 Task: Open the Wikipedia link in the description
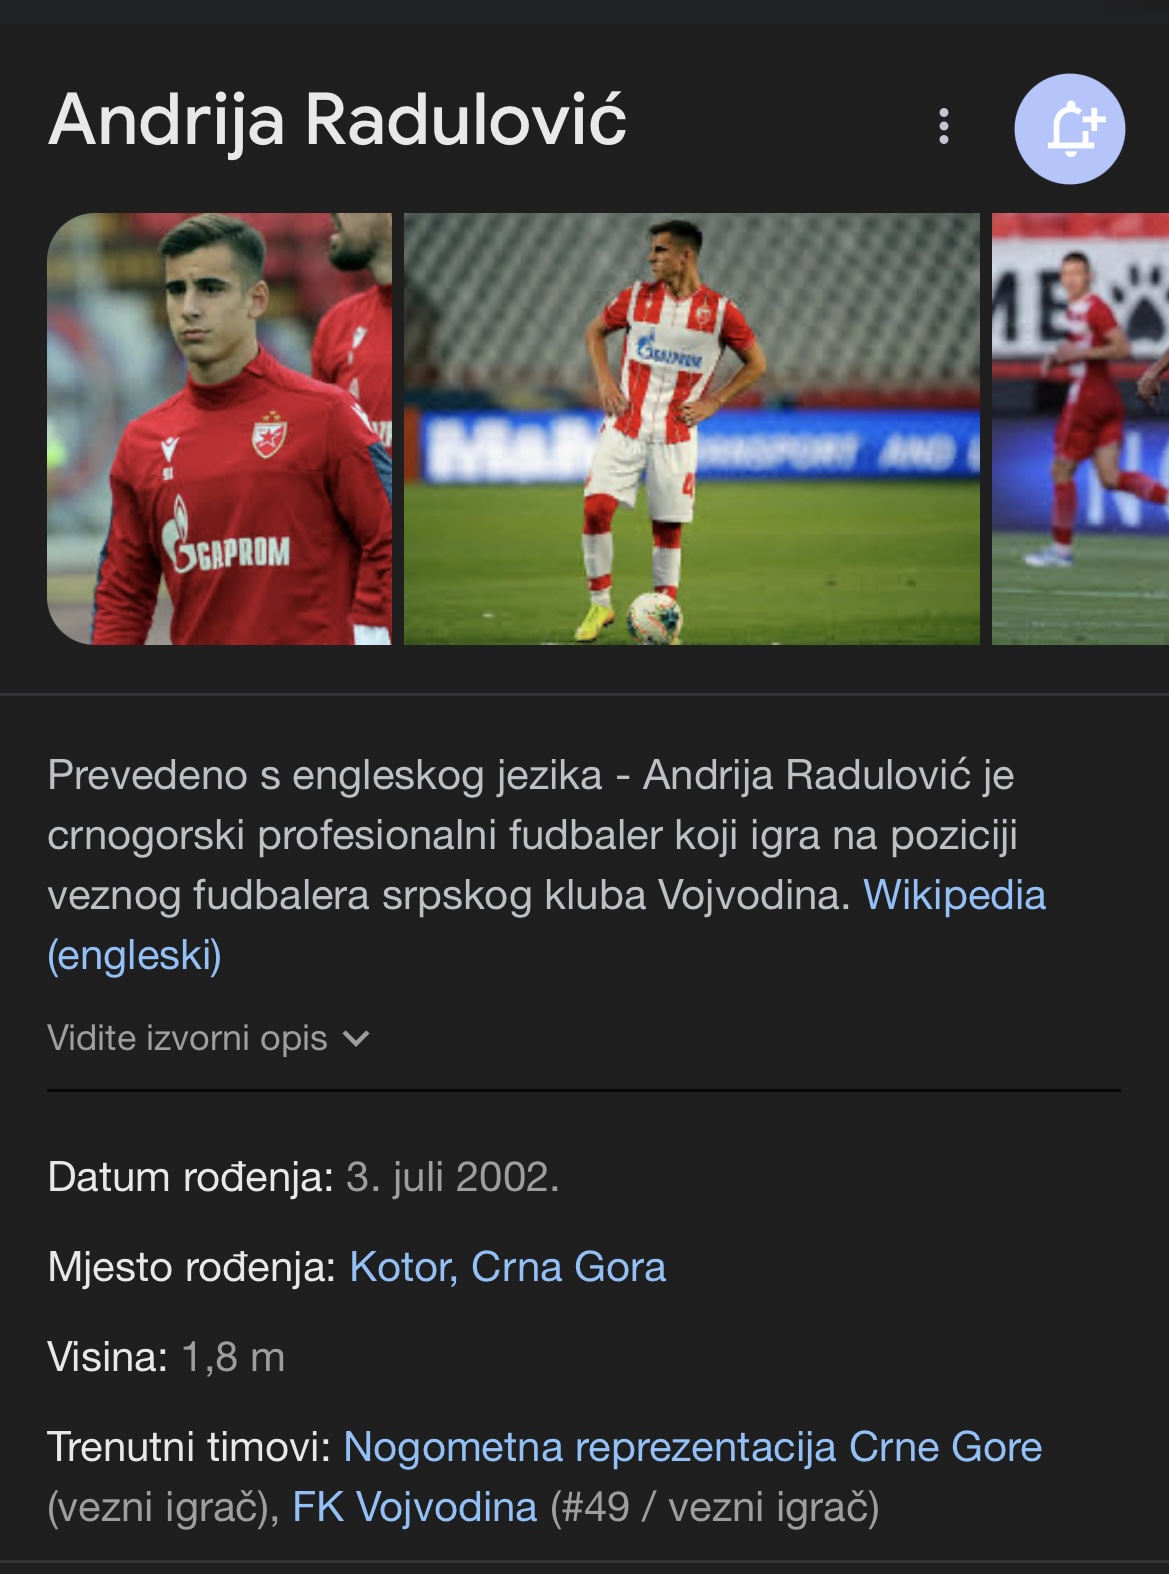(954, 895)
